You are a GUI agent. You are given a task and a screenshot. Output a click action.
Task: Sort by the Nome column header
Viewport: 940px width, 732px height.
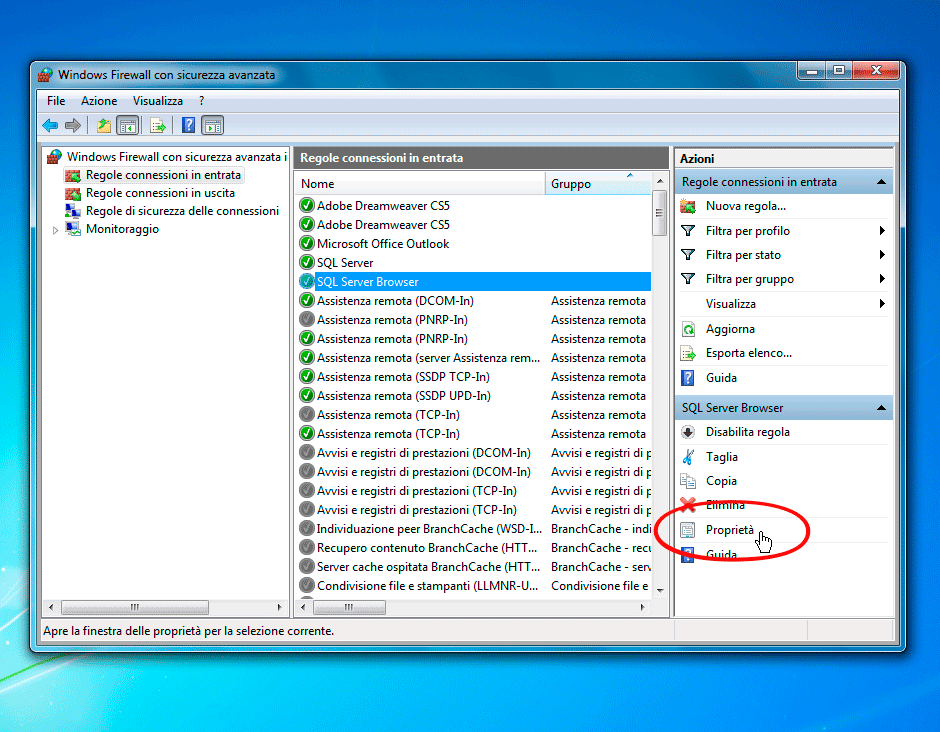pyautogui.click(x=420, y=183)
